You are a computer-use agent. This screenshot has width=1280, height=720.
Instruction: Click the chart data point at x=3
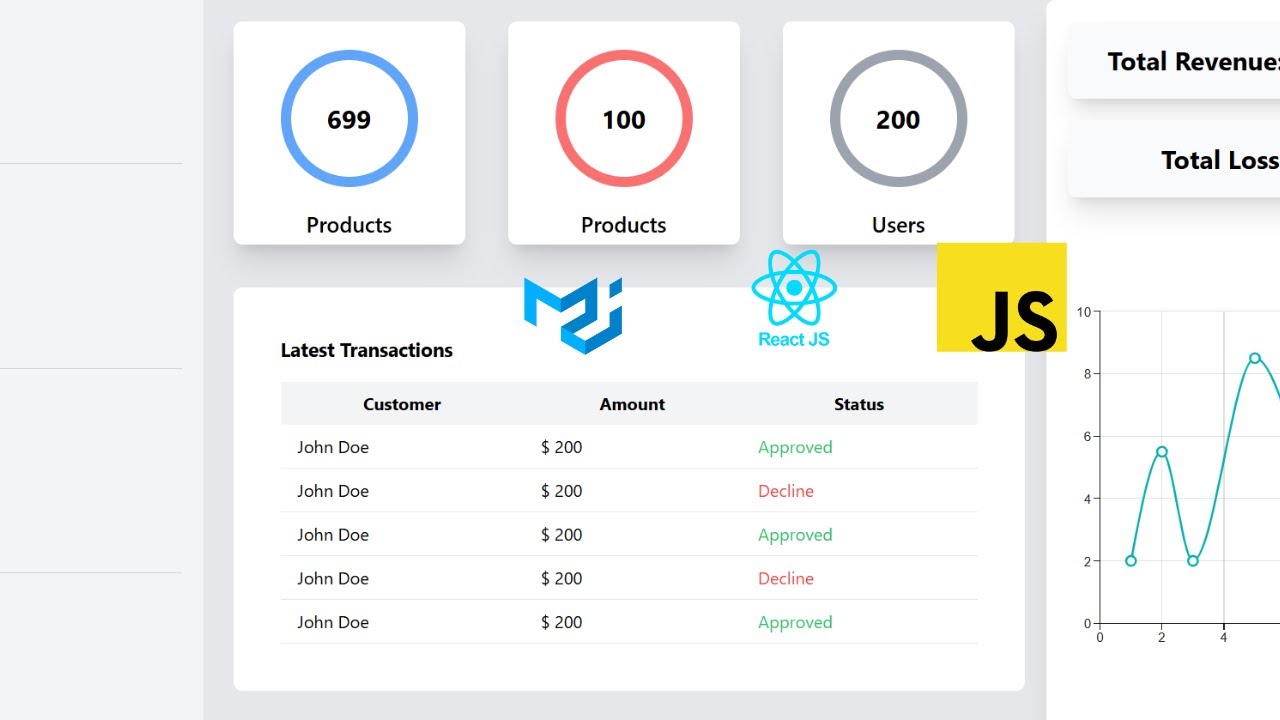1193,561
